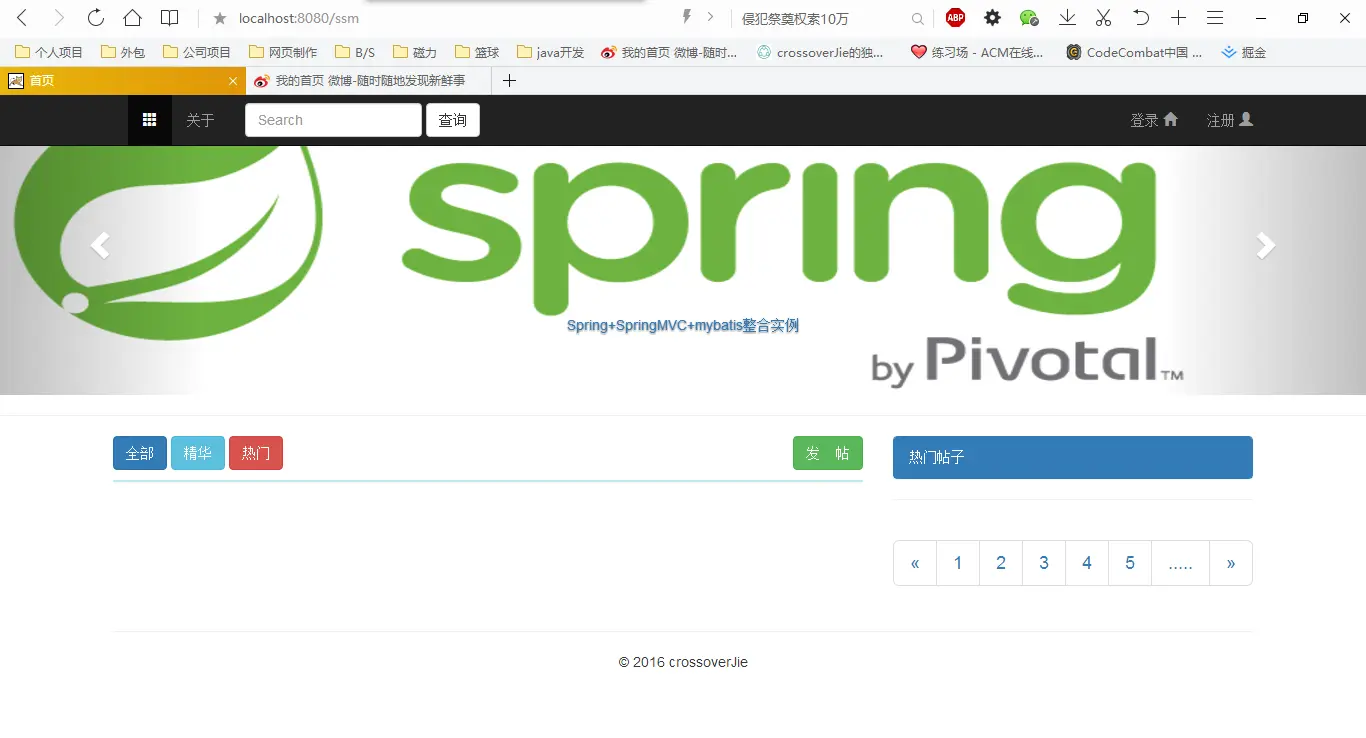Screen dimensions: 1366x738
Task: Click the site Search input field
Action: [333, 120]
